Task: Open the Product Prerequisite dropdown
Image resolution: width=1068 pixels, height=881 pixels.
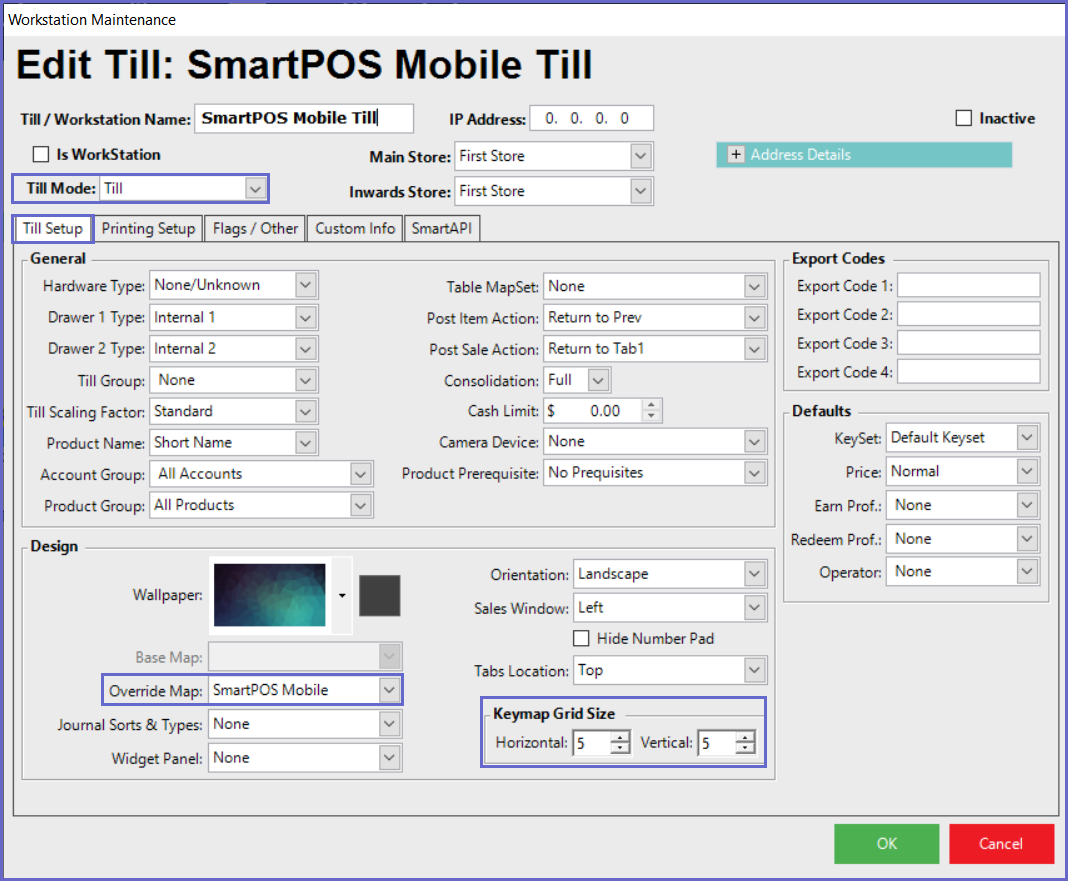Action: (x=754, y=473)
